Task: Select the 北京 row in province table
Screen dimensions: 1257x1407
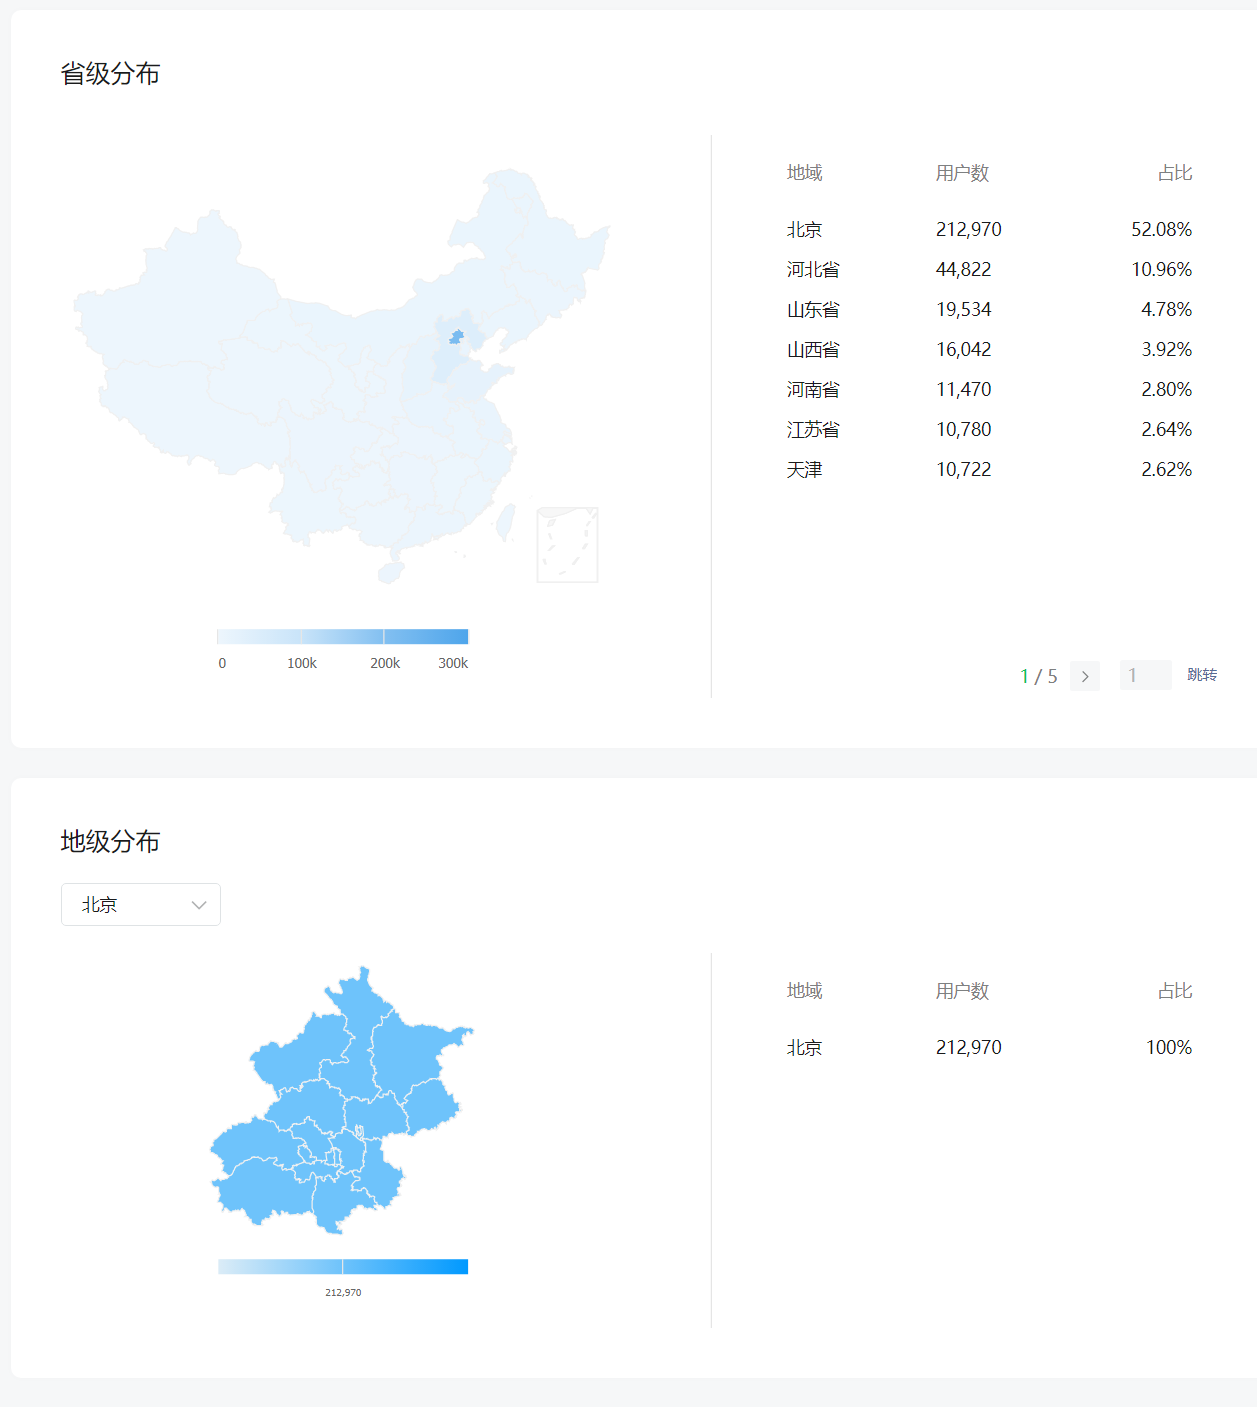Action: (x=989, y=229)
